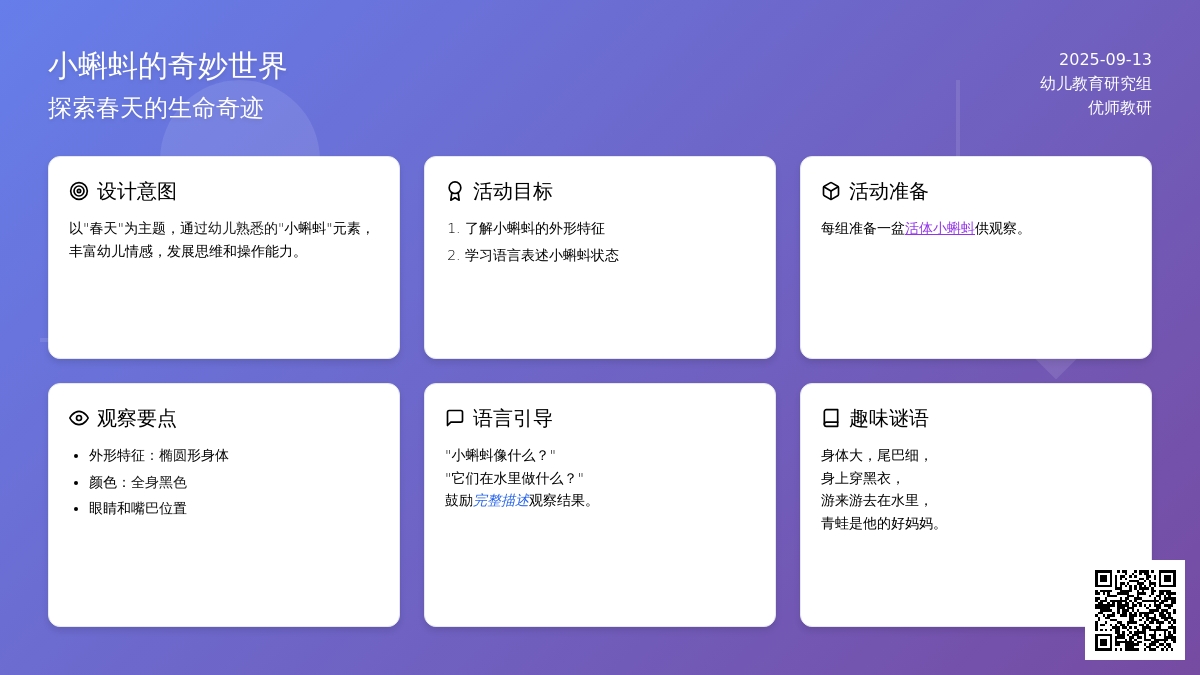Open the 活体小蝌蚪 link

coord(939,228)
